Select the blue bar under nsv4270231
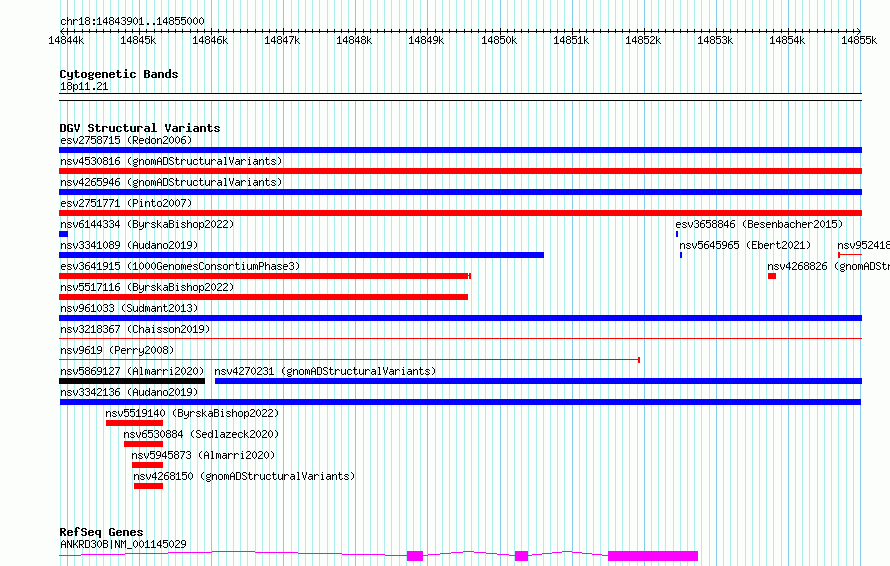The width and height of the screenshot is (890, 566). [x=538, y=381]
